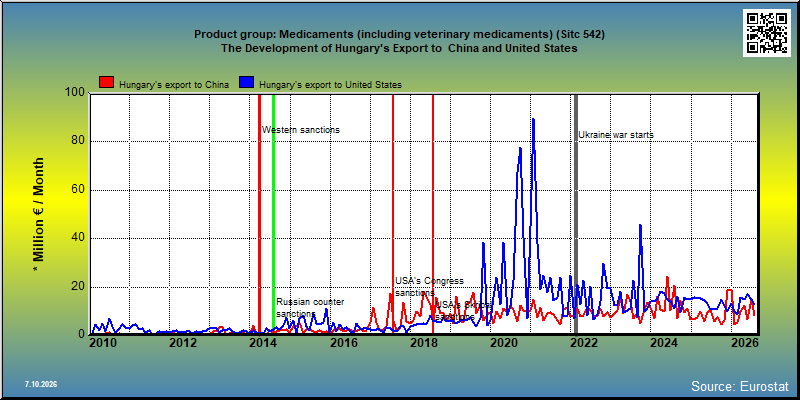This screenshot has height=400, width=800.
Task: Click the chart subtitle about Hungary's Export
Action: 399,48
